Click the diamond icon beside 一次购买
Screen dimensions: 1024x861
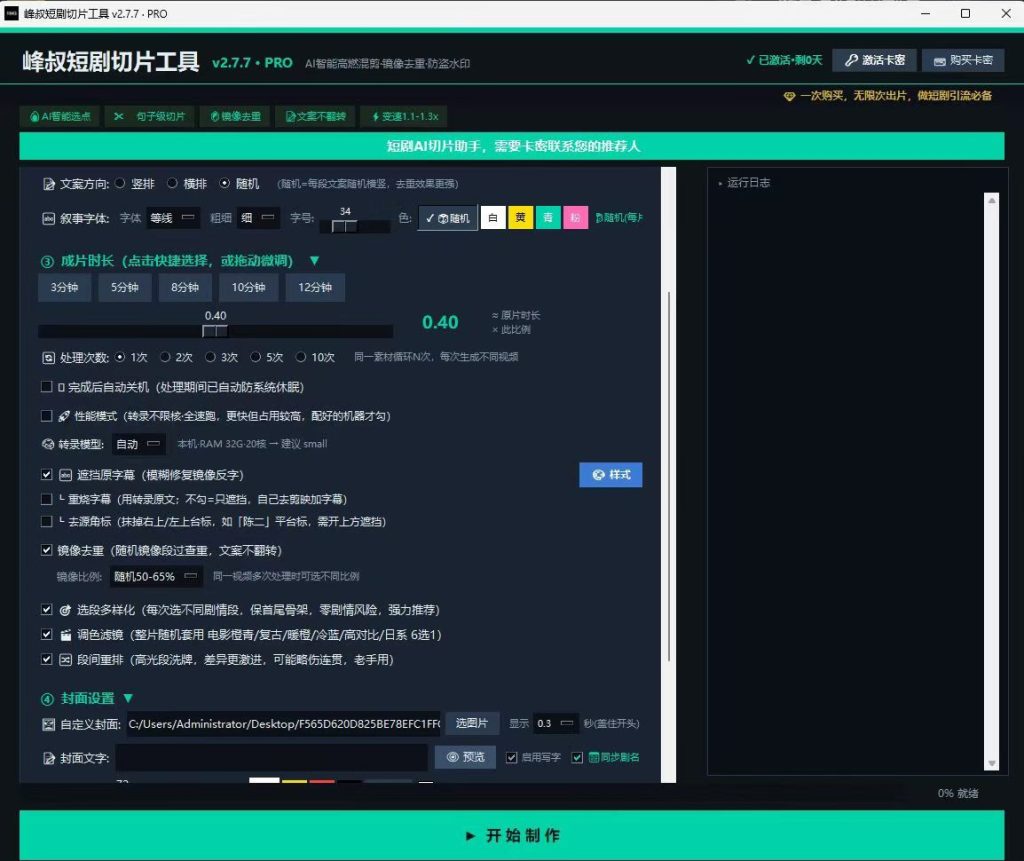pyautogui.click(x=789, y=96)
